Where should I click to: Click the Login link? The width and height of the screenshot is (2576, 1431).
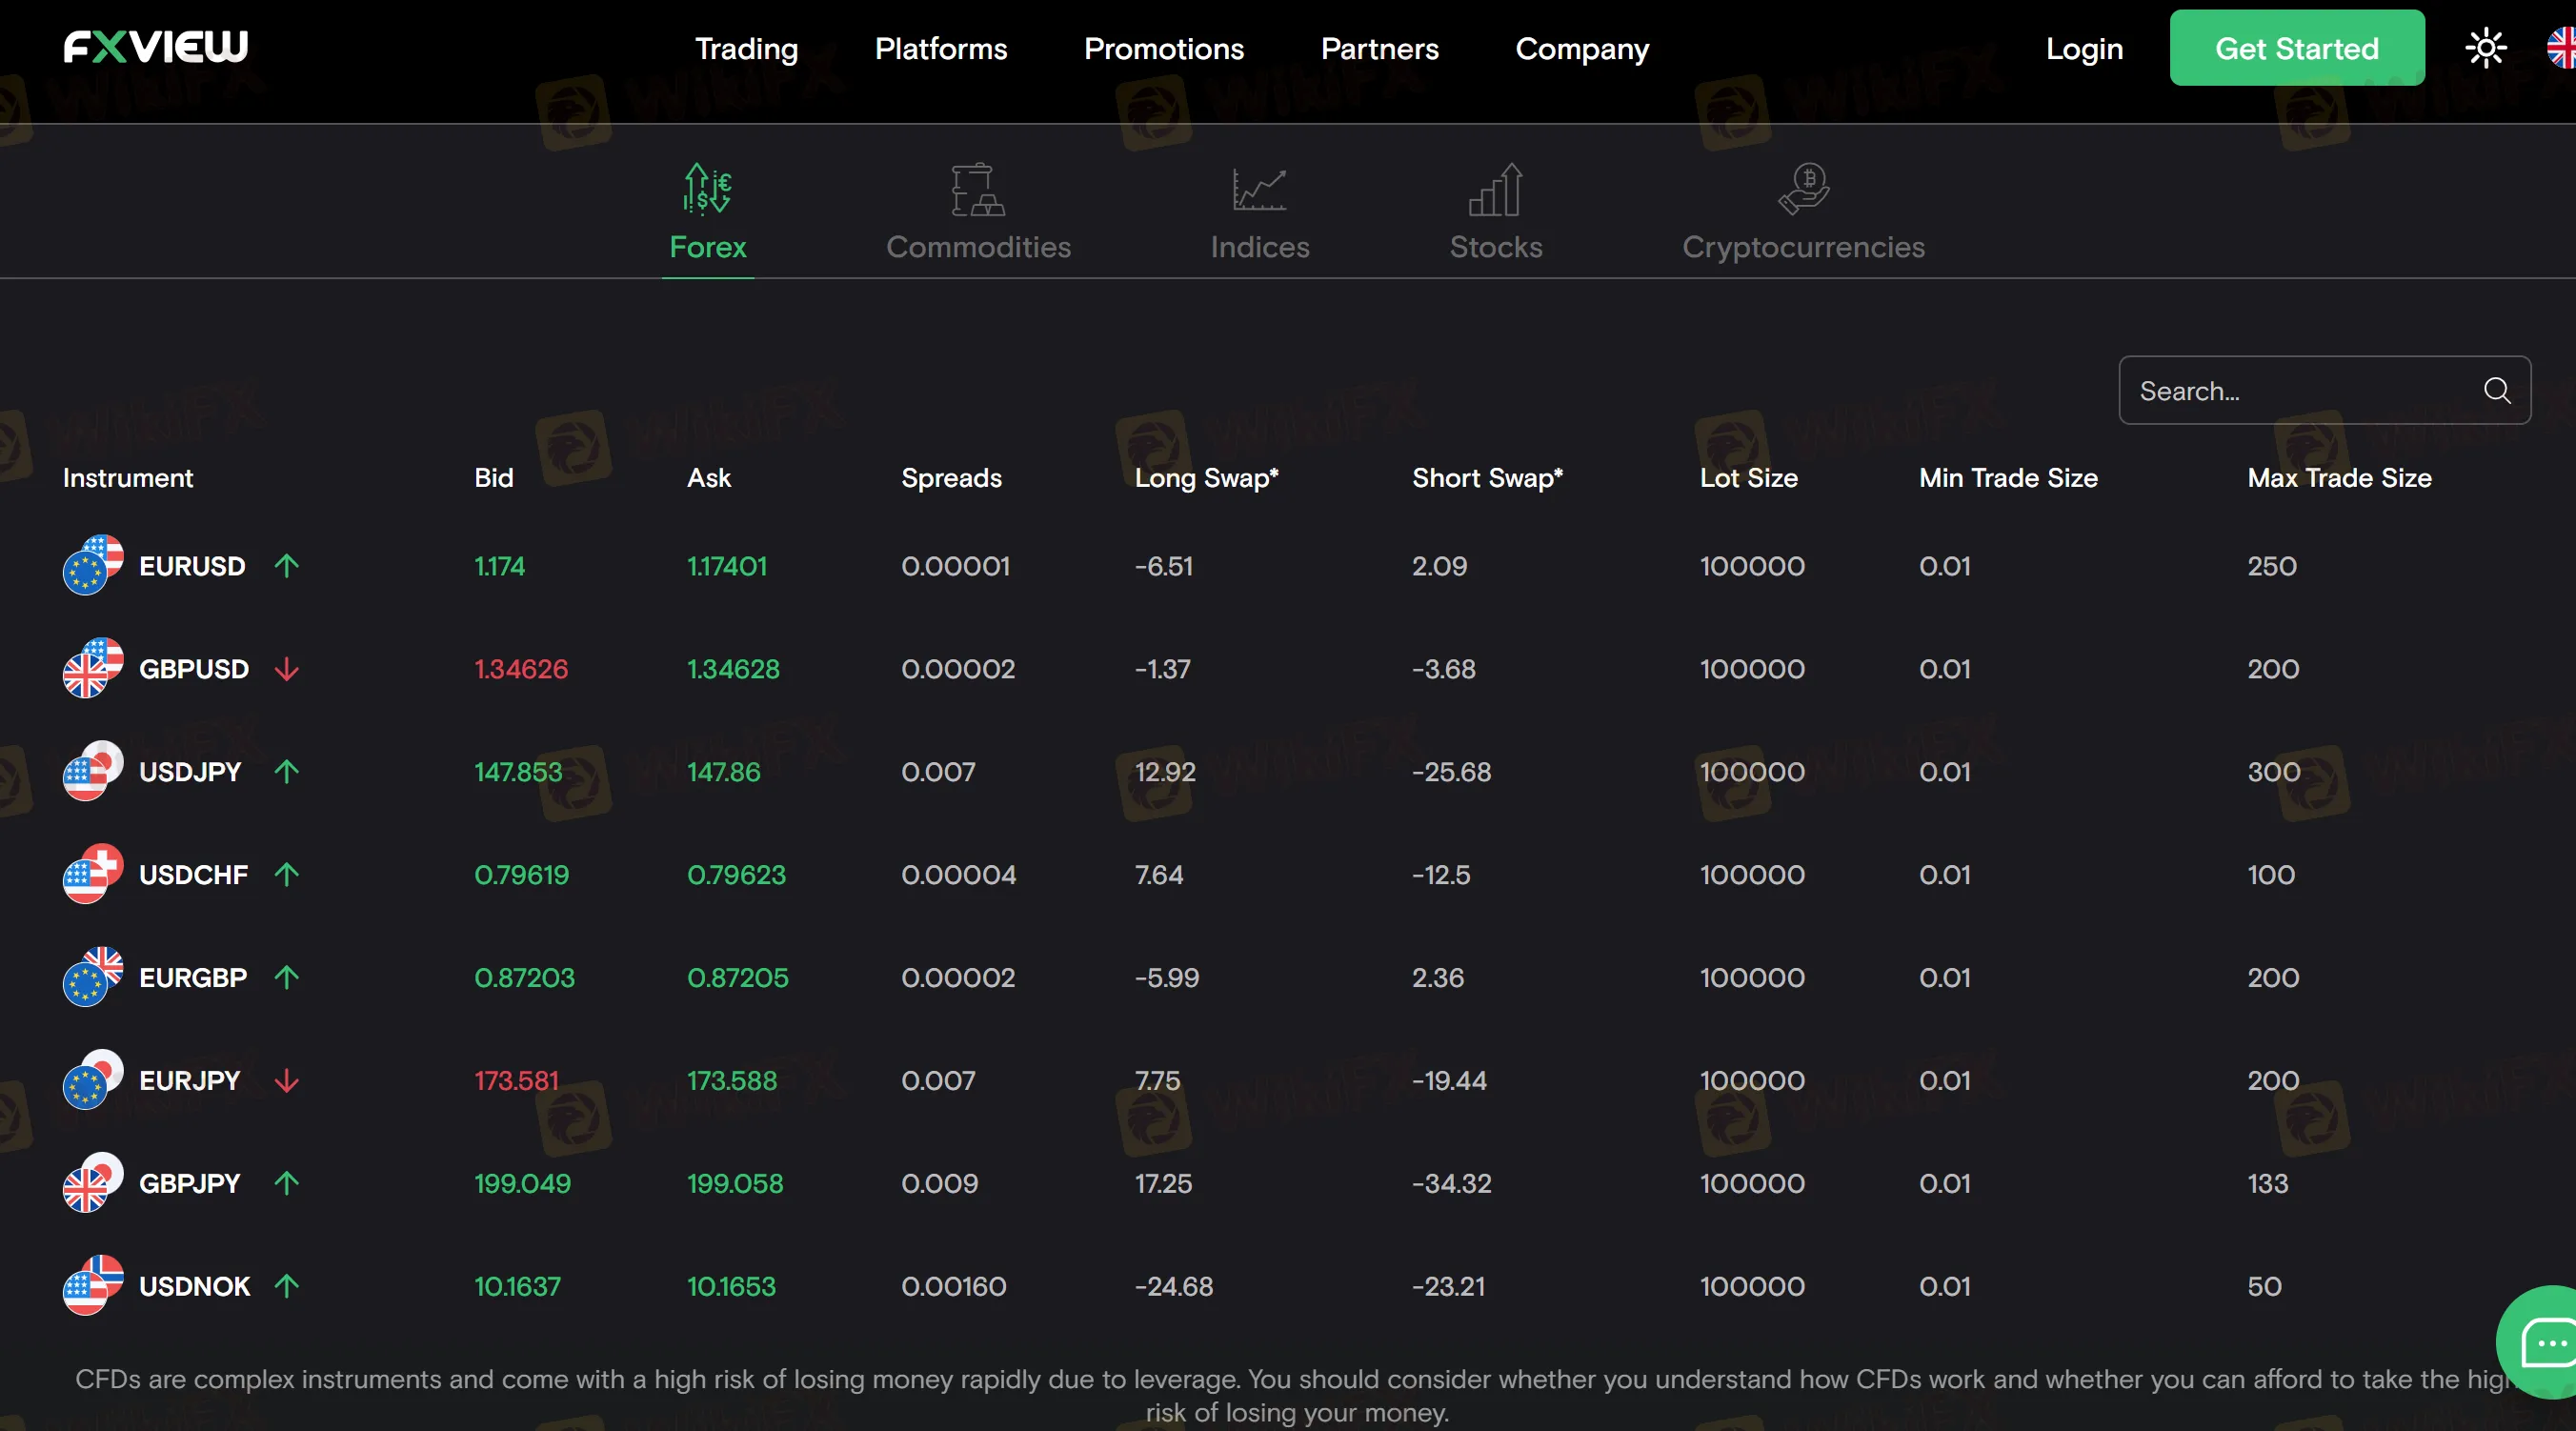2084,49
